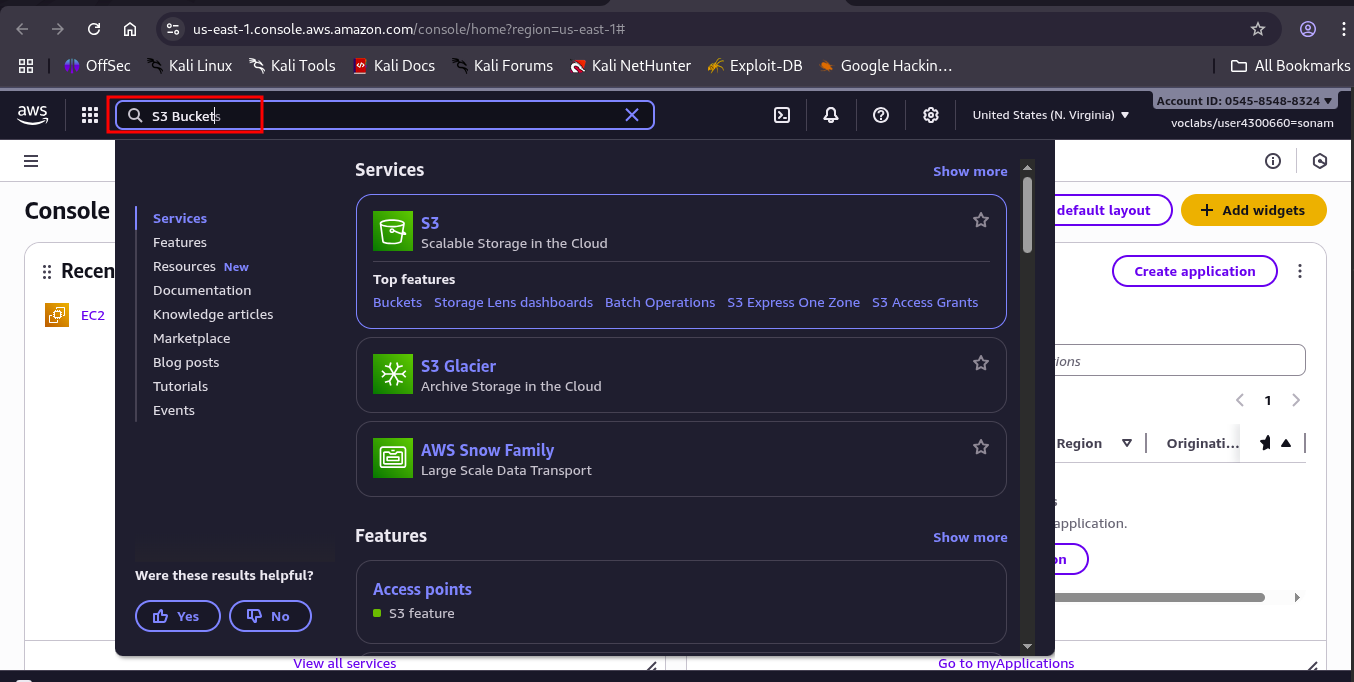Image resolution: width=1354 pixels, height=682 pixels.
Task: Click the info circle icon top right
Action: [x=1273, y=161]
